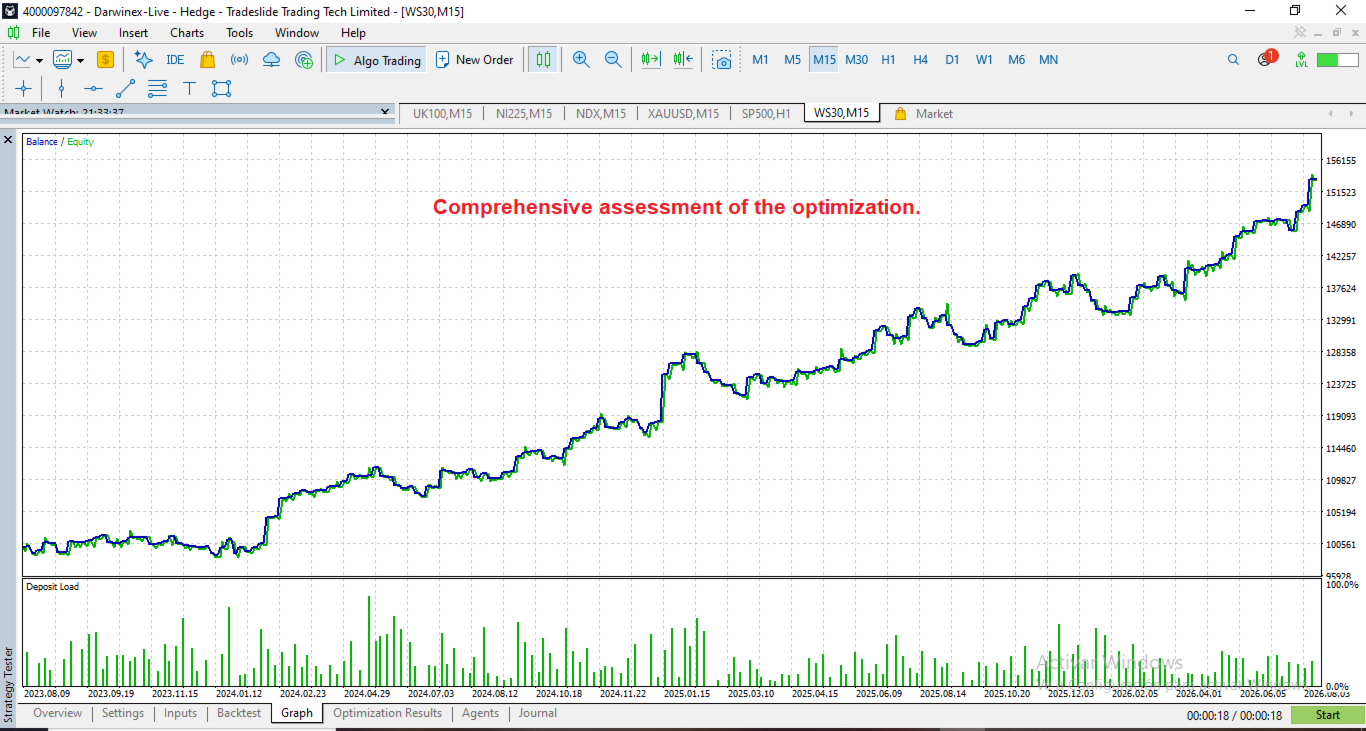Switch to the Optimization Results tab
Image resolution: width=1366 pixels, height=731 pixels.
387,714
